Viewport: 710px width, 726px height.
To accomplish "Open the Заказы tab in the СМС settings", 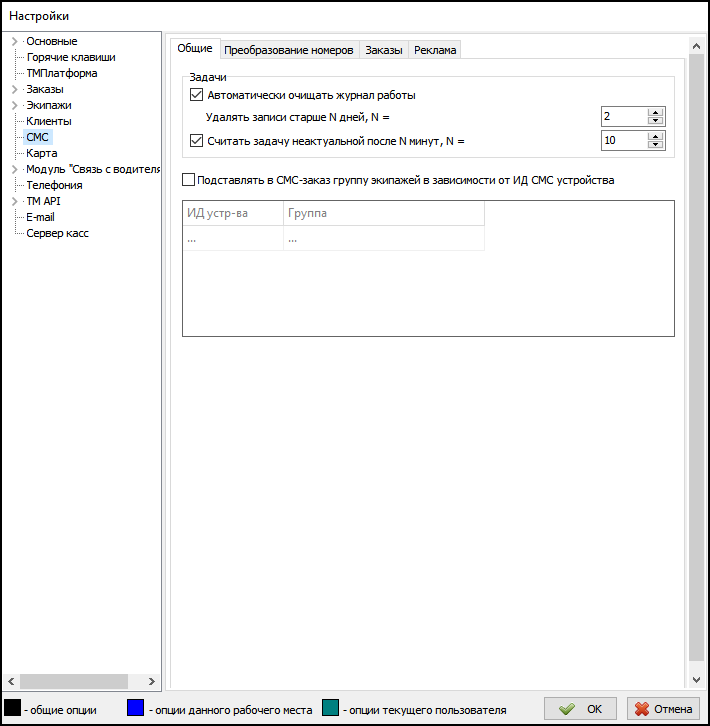I will 384,50.
